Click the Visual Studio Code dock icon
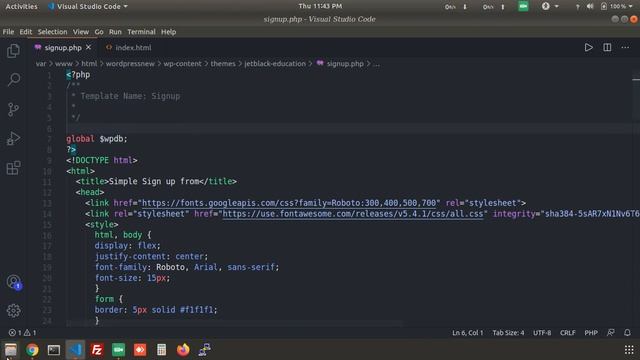The width and height of the screenshot is (640, 360). [x=75, y=350]
